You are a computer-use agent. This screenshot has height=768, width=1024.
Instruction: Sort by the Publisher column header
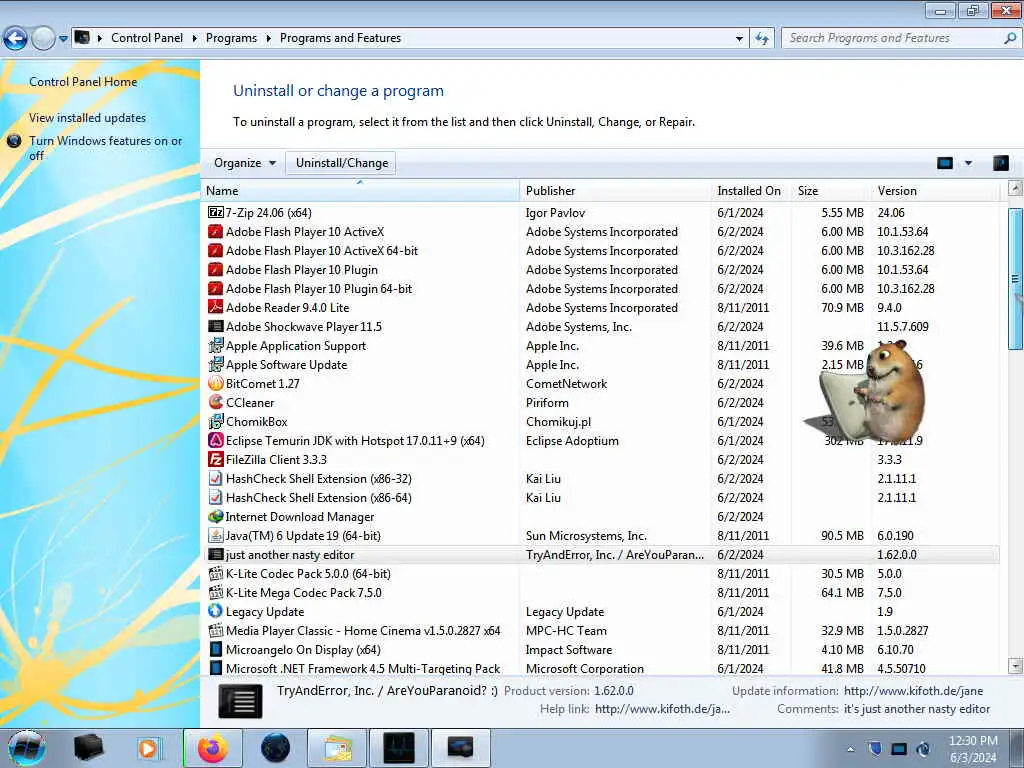pos(616,191)
